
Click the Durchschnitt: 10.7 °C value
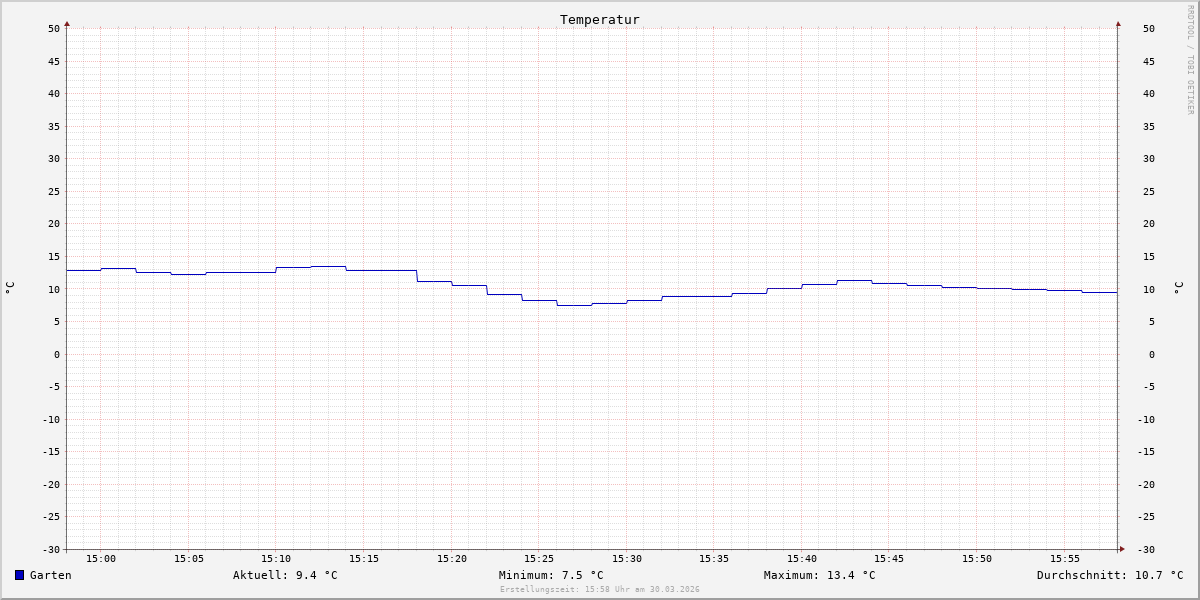1110,575
